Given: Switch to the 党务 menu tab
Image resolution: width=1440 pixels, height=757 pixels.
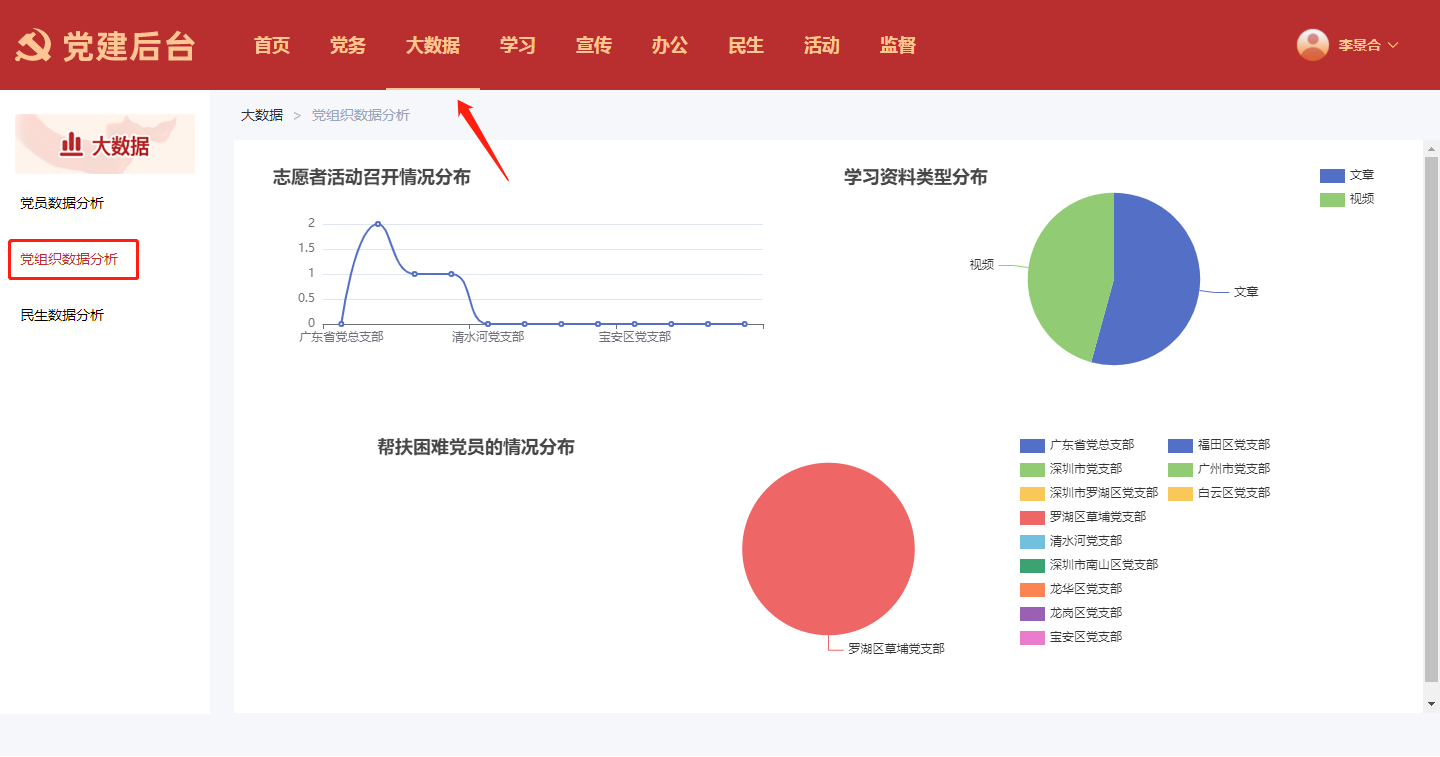Looking at the screenshot, I should click(348, 45).
